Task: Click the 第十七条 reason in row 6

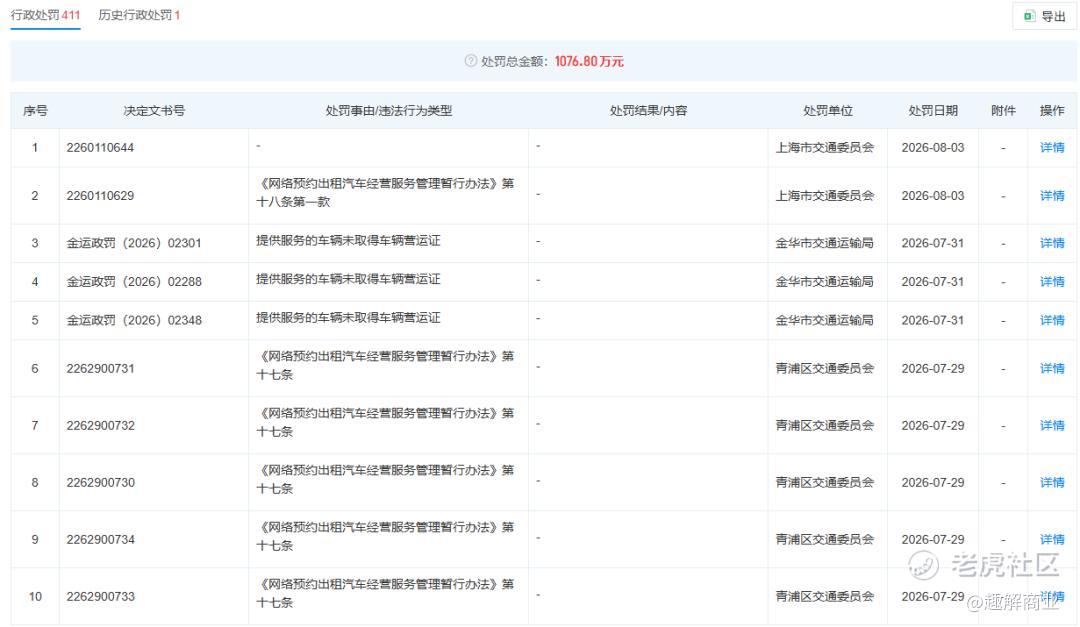Action: tap(385, 366)
